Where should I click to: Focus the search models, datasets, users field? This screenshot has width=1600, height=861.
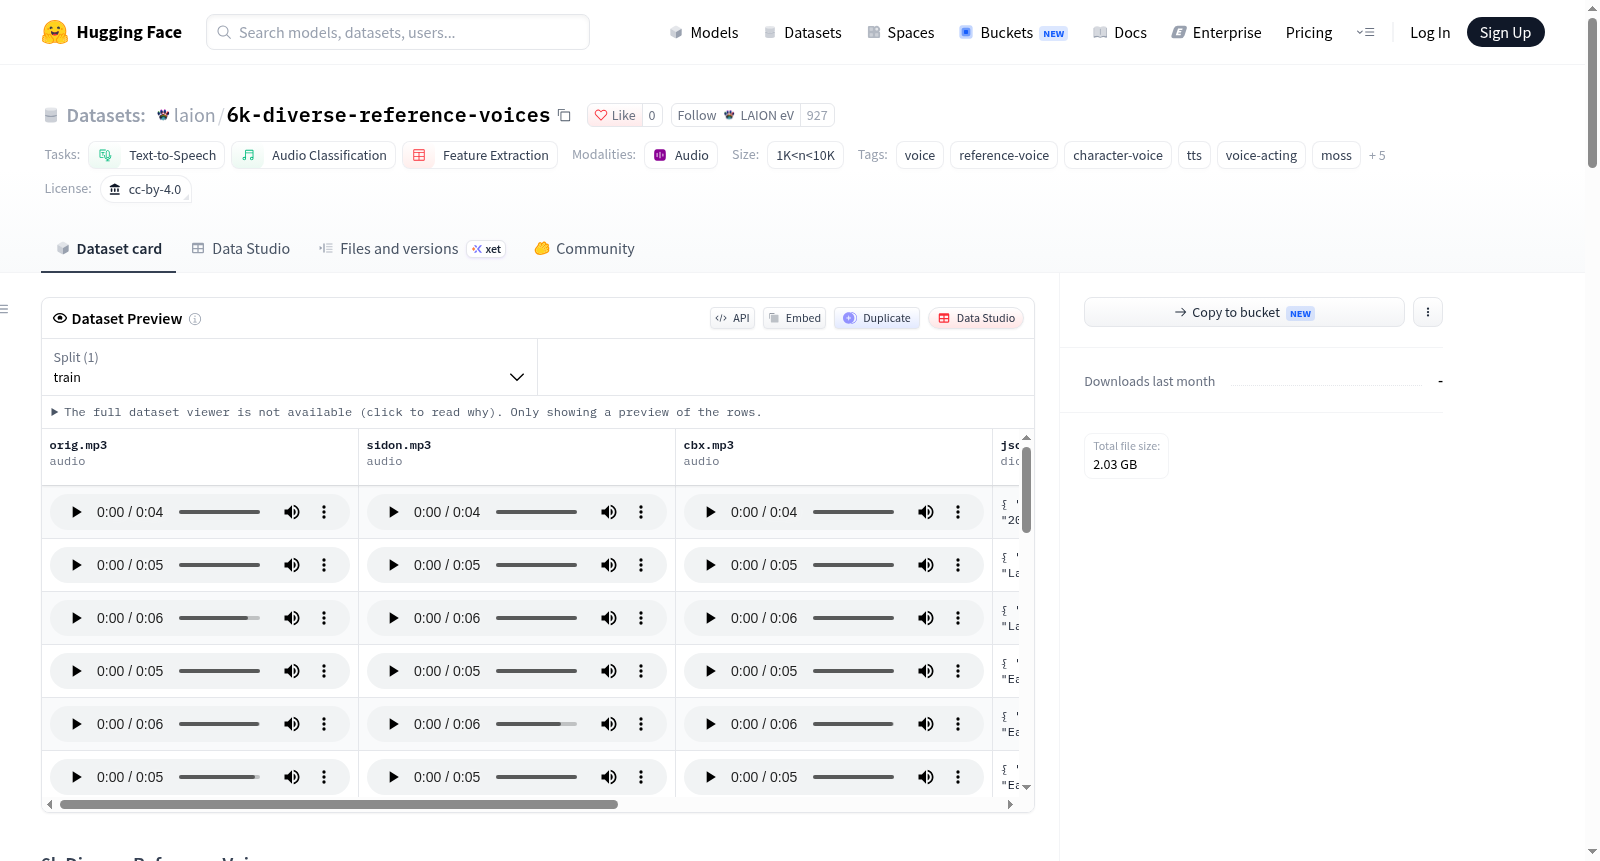pos(398,32)
